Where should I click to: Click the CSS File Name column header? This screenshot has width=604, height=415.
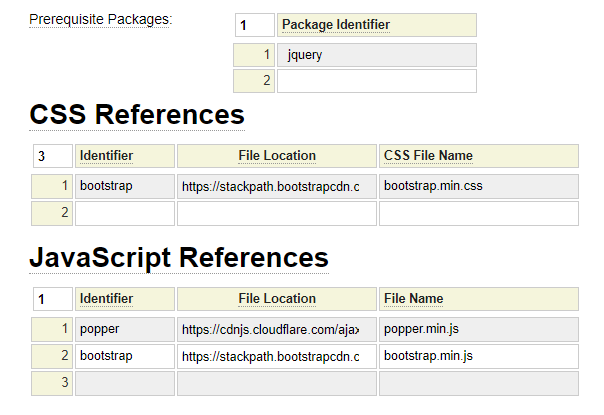pyautogui.click(x=478, y=156)
